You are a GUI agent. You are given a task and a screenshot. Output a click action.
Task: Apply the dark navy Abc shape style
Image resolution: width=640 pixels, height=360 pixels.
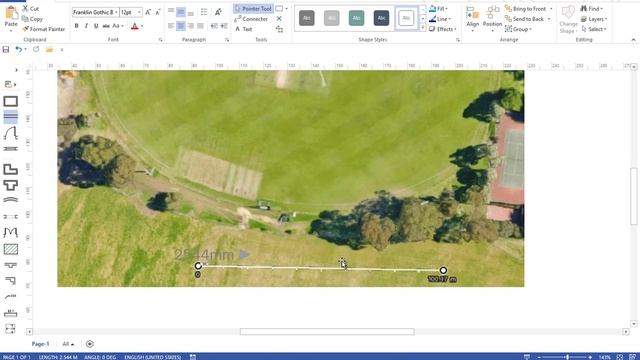coord(381,18)
